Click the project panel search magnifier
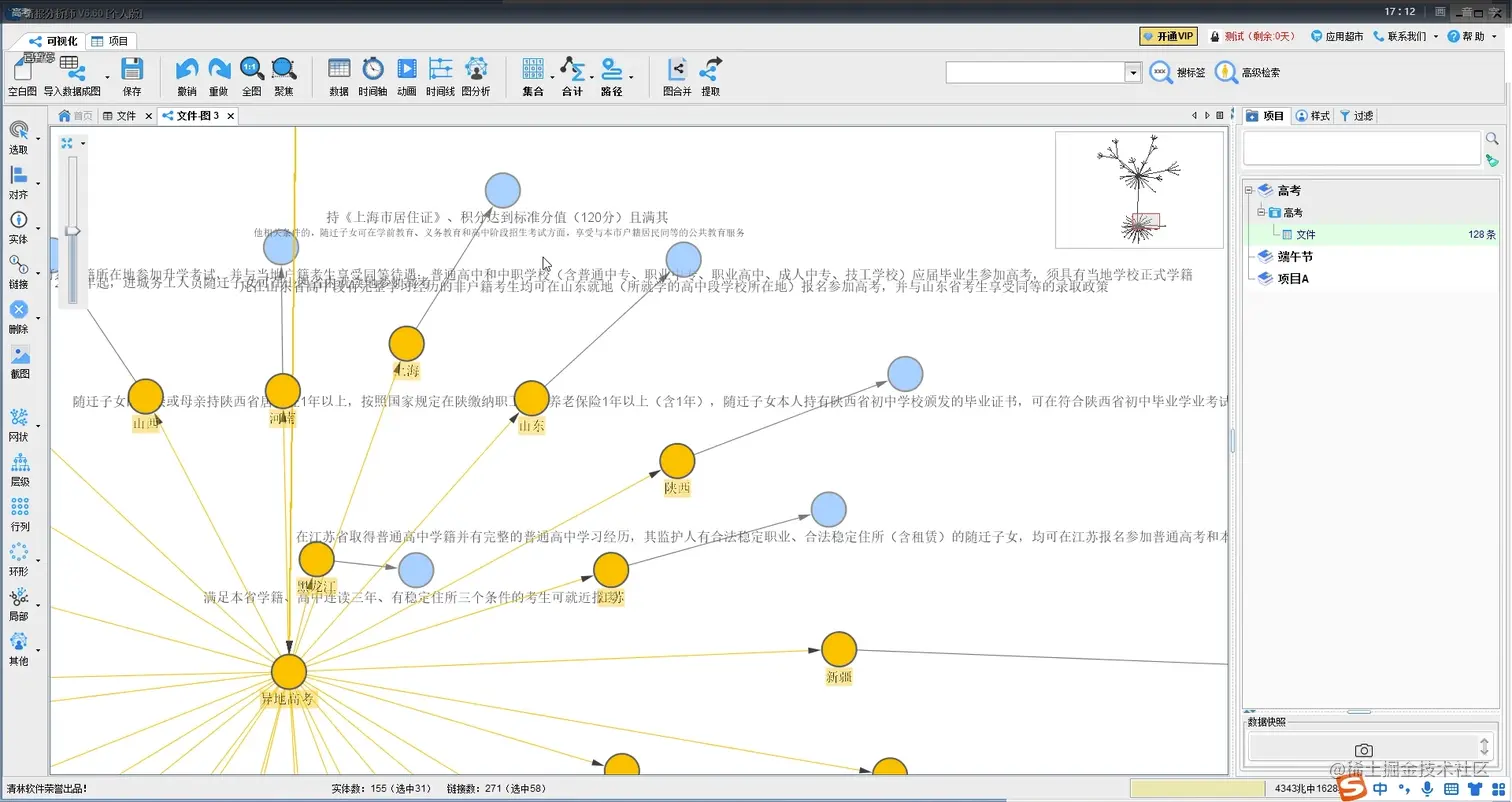 tap(1492, 139)
